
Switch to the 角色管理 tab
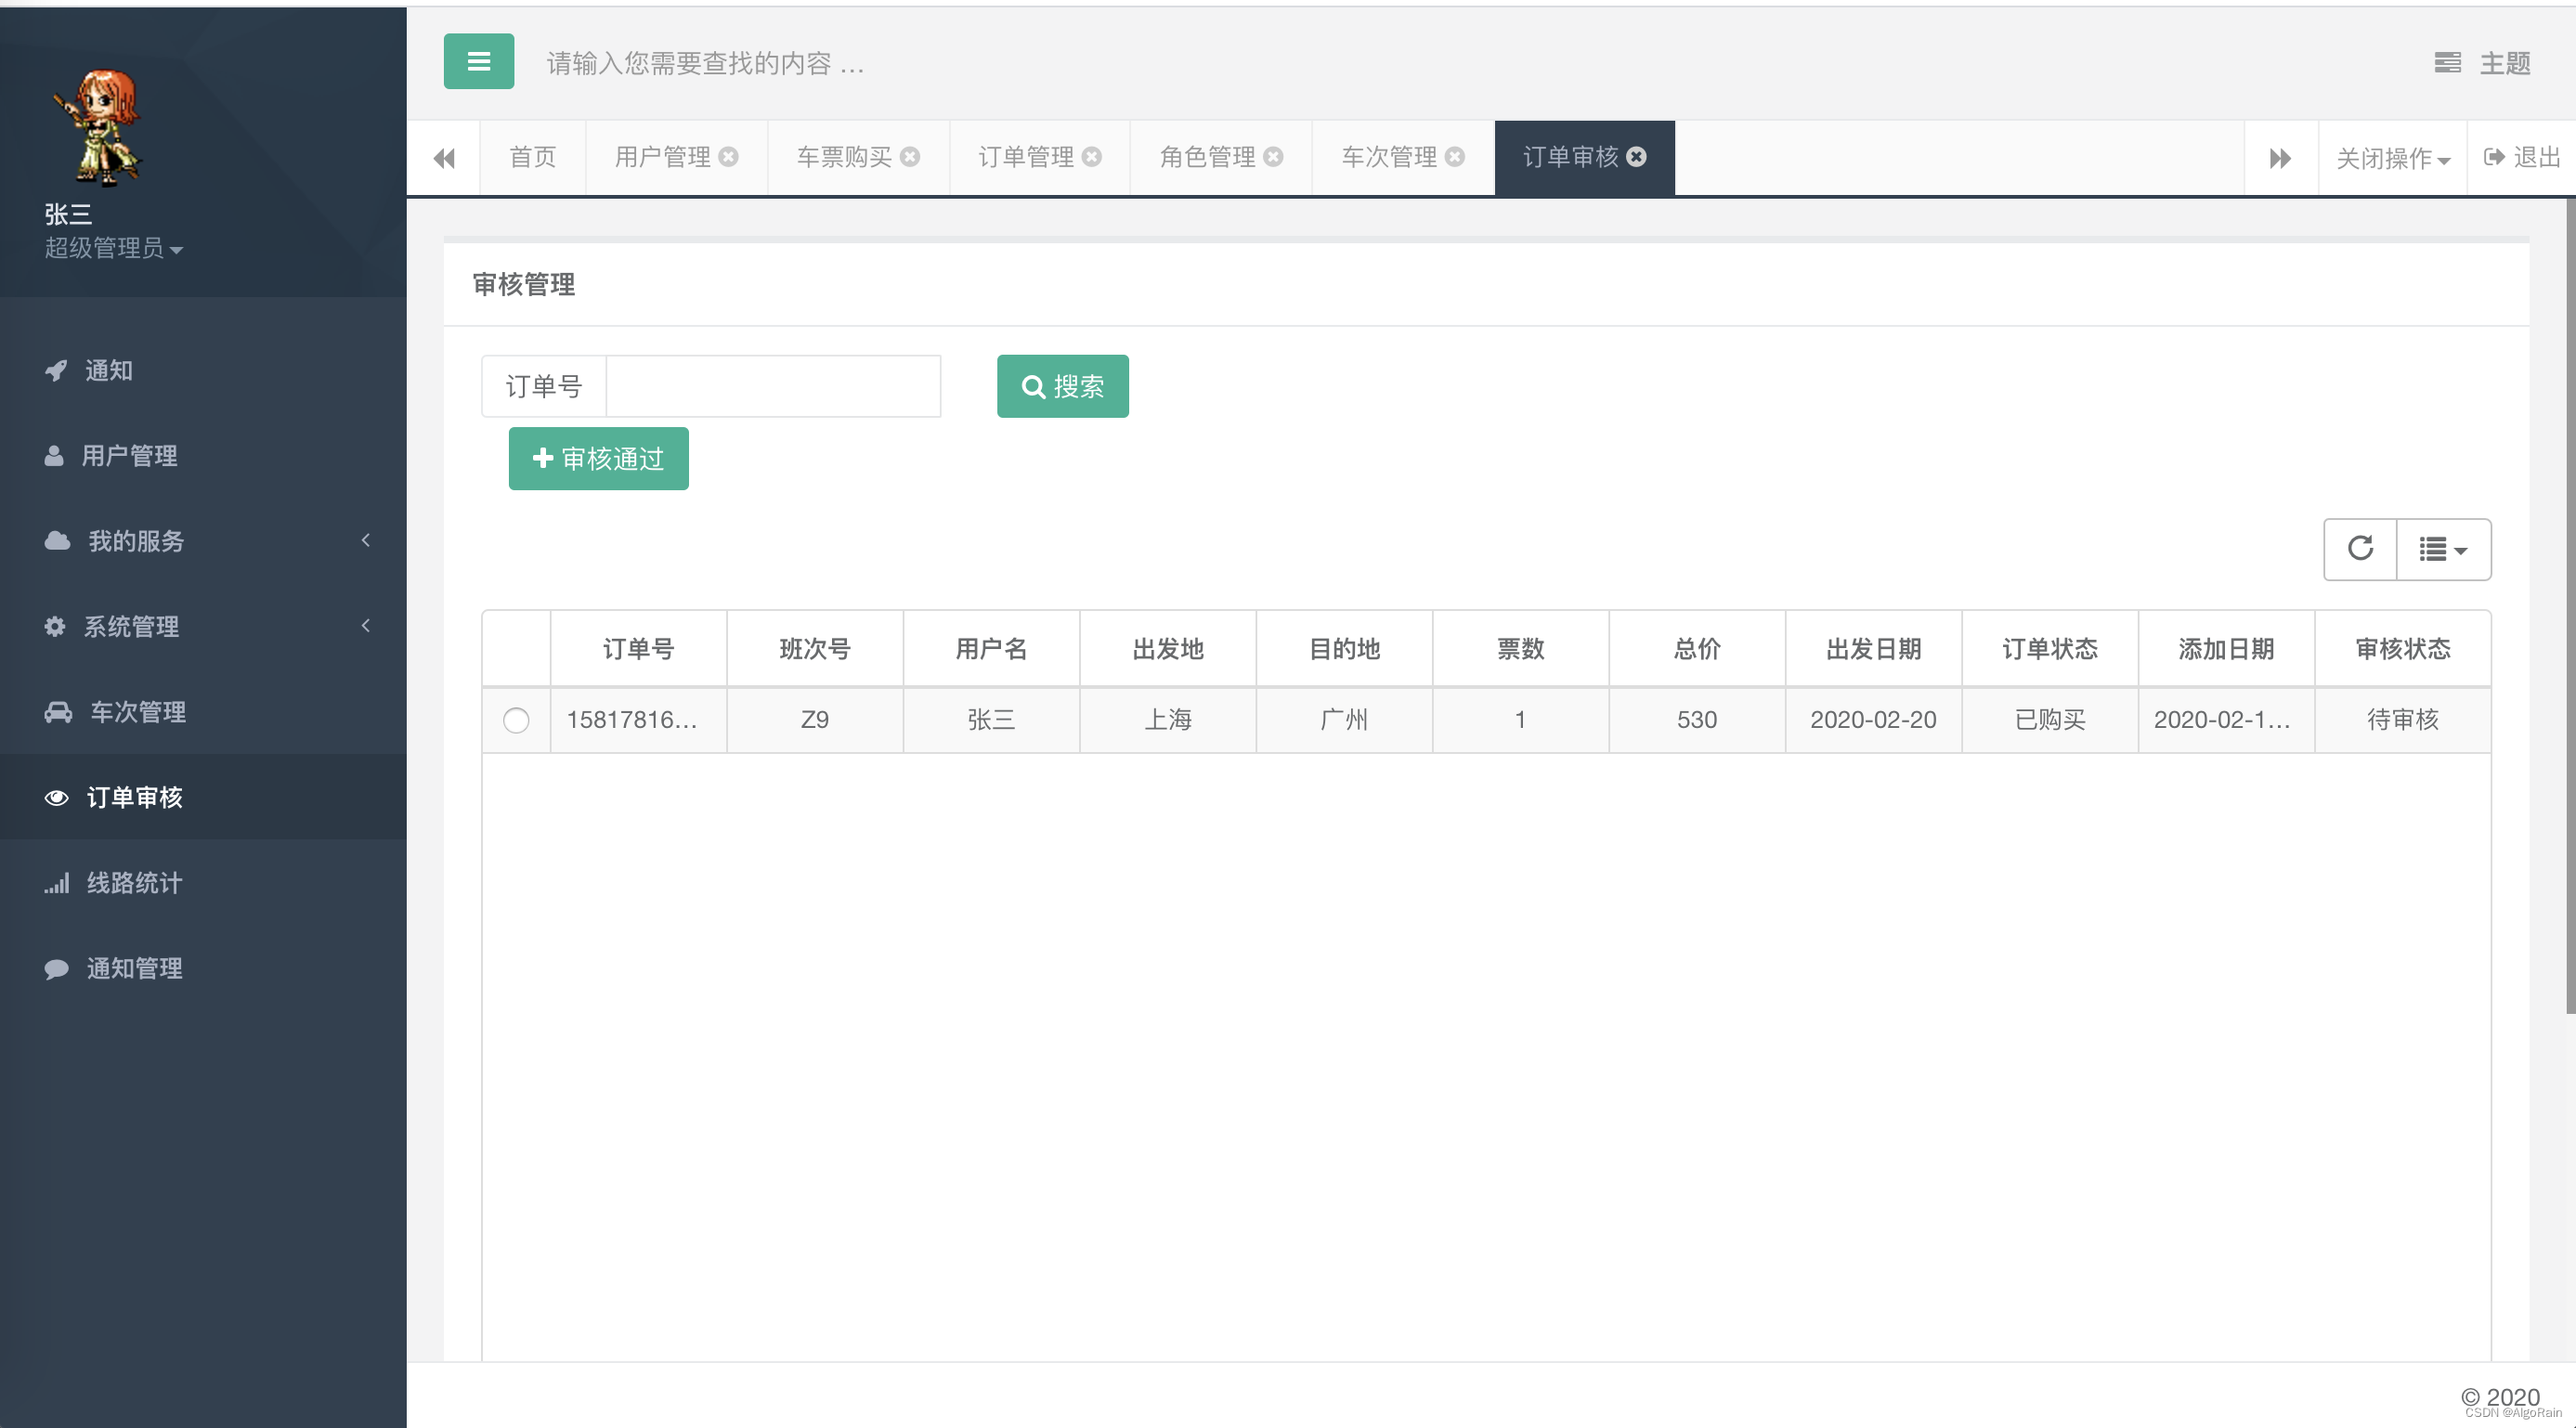1207,157
